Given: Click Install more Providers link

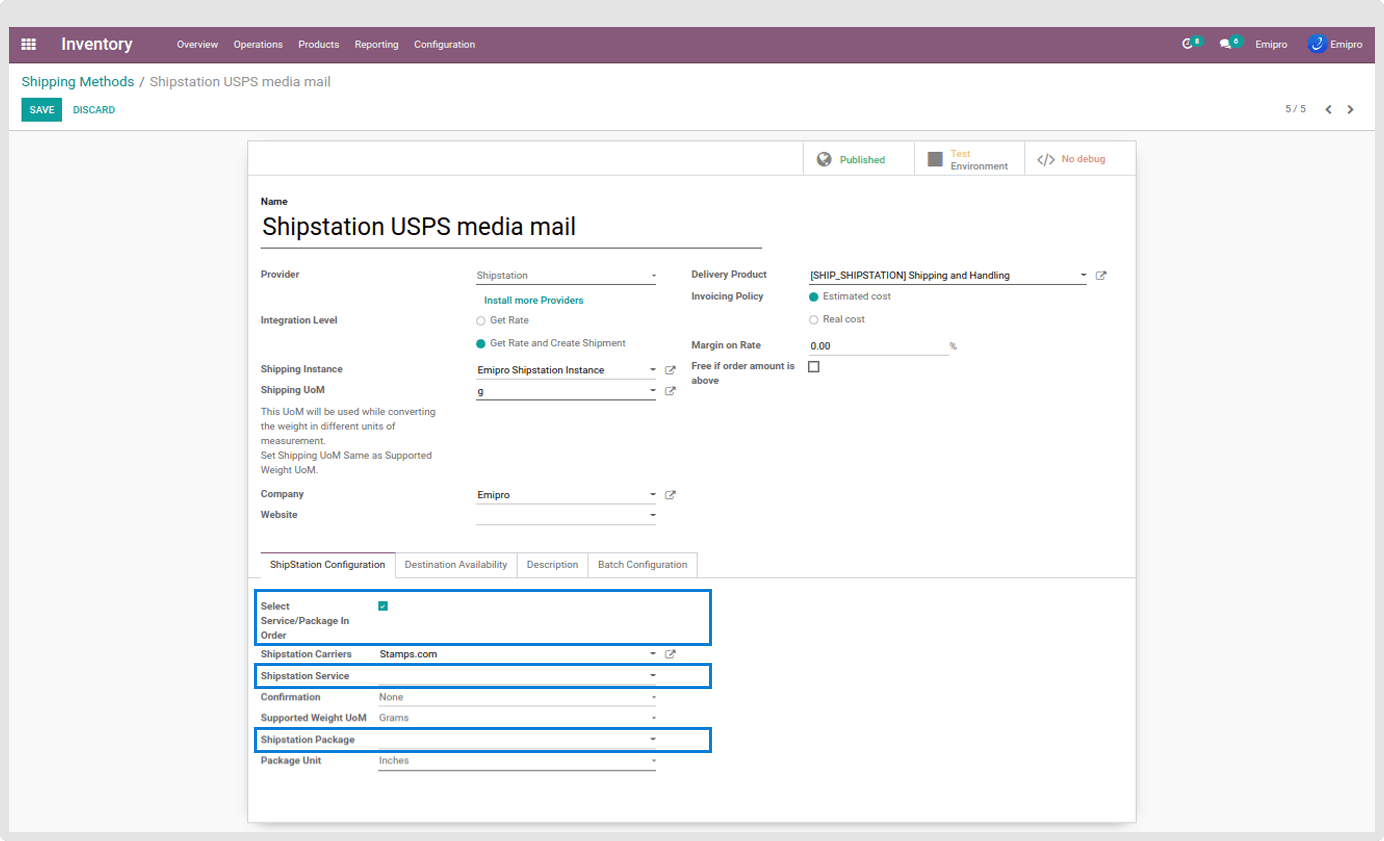Looking at the screenshot, I should (x=534, y=300).
